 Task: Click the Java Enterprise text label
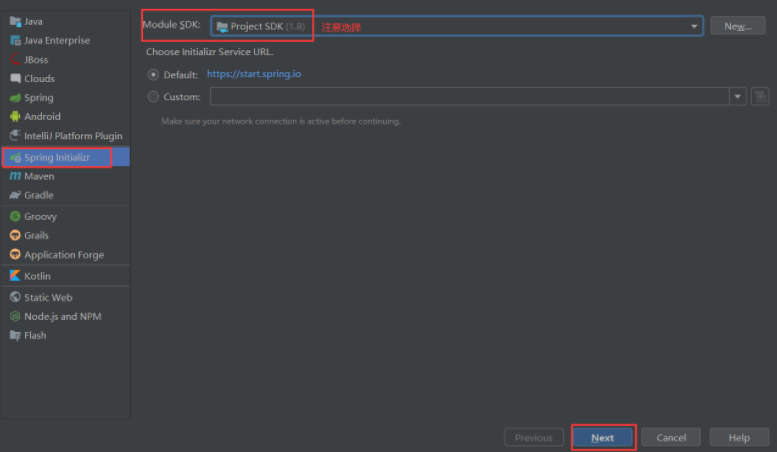coord(57,41)
